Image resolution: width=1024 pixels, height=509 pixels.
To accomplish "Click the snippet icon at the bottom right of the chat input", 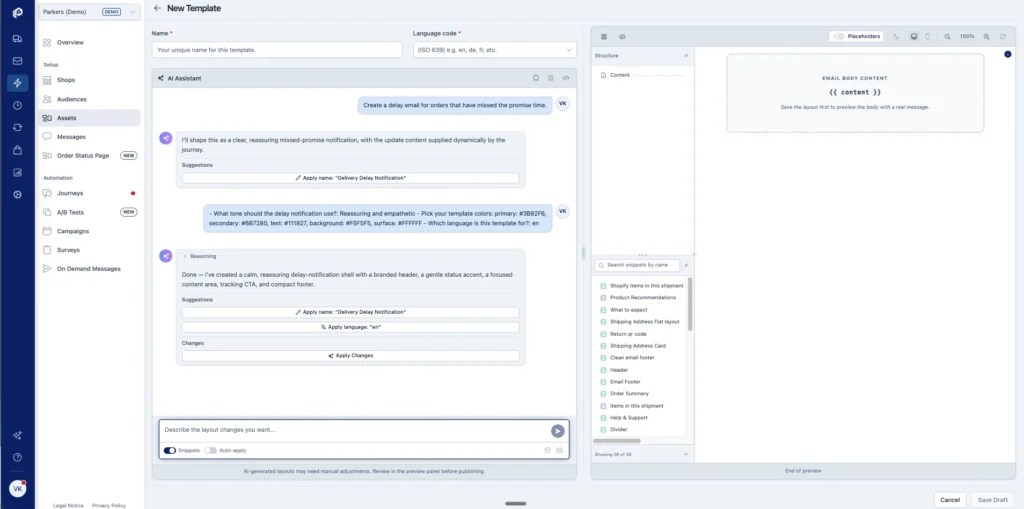I will tap(547, 450).
